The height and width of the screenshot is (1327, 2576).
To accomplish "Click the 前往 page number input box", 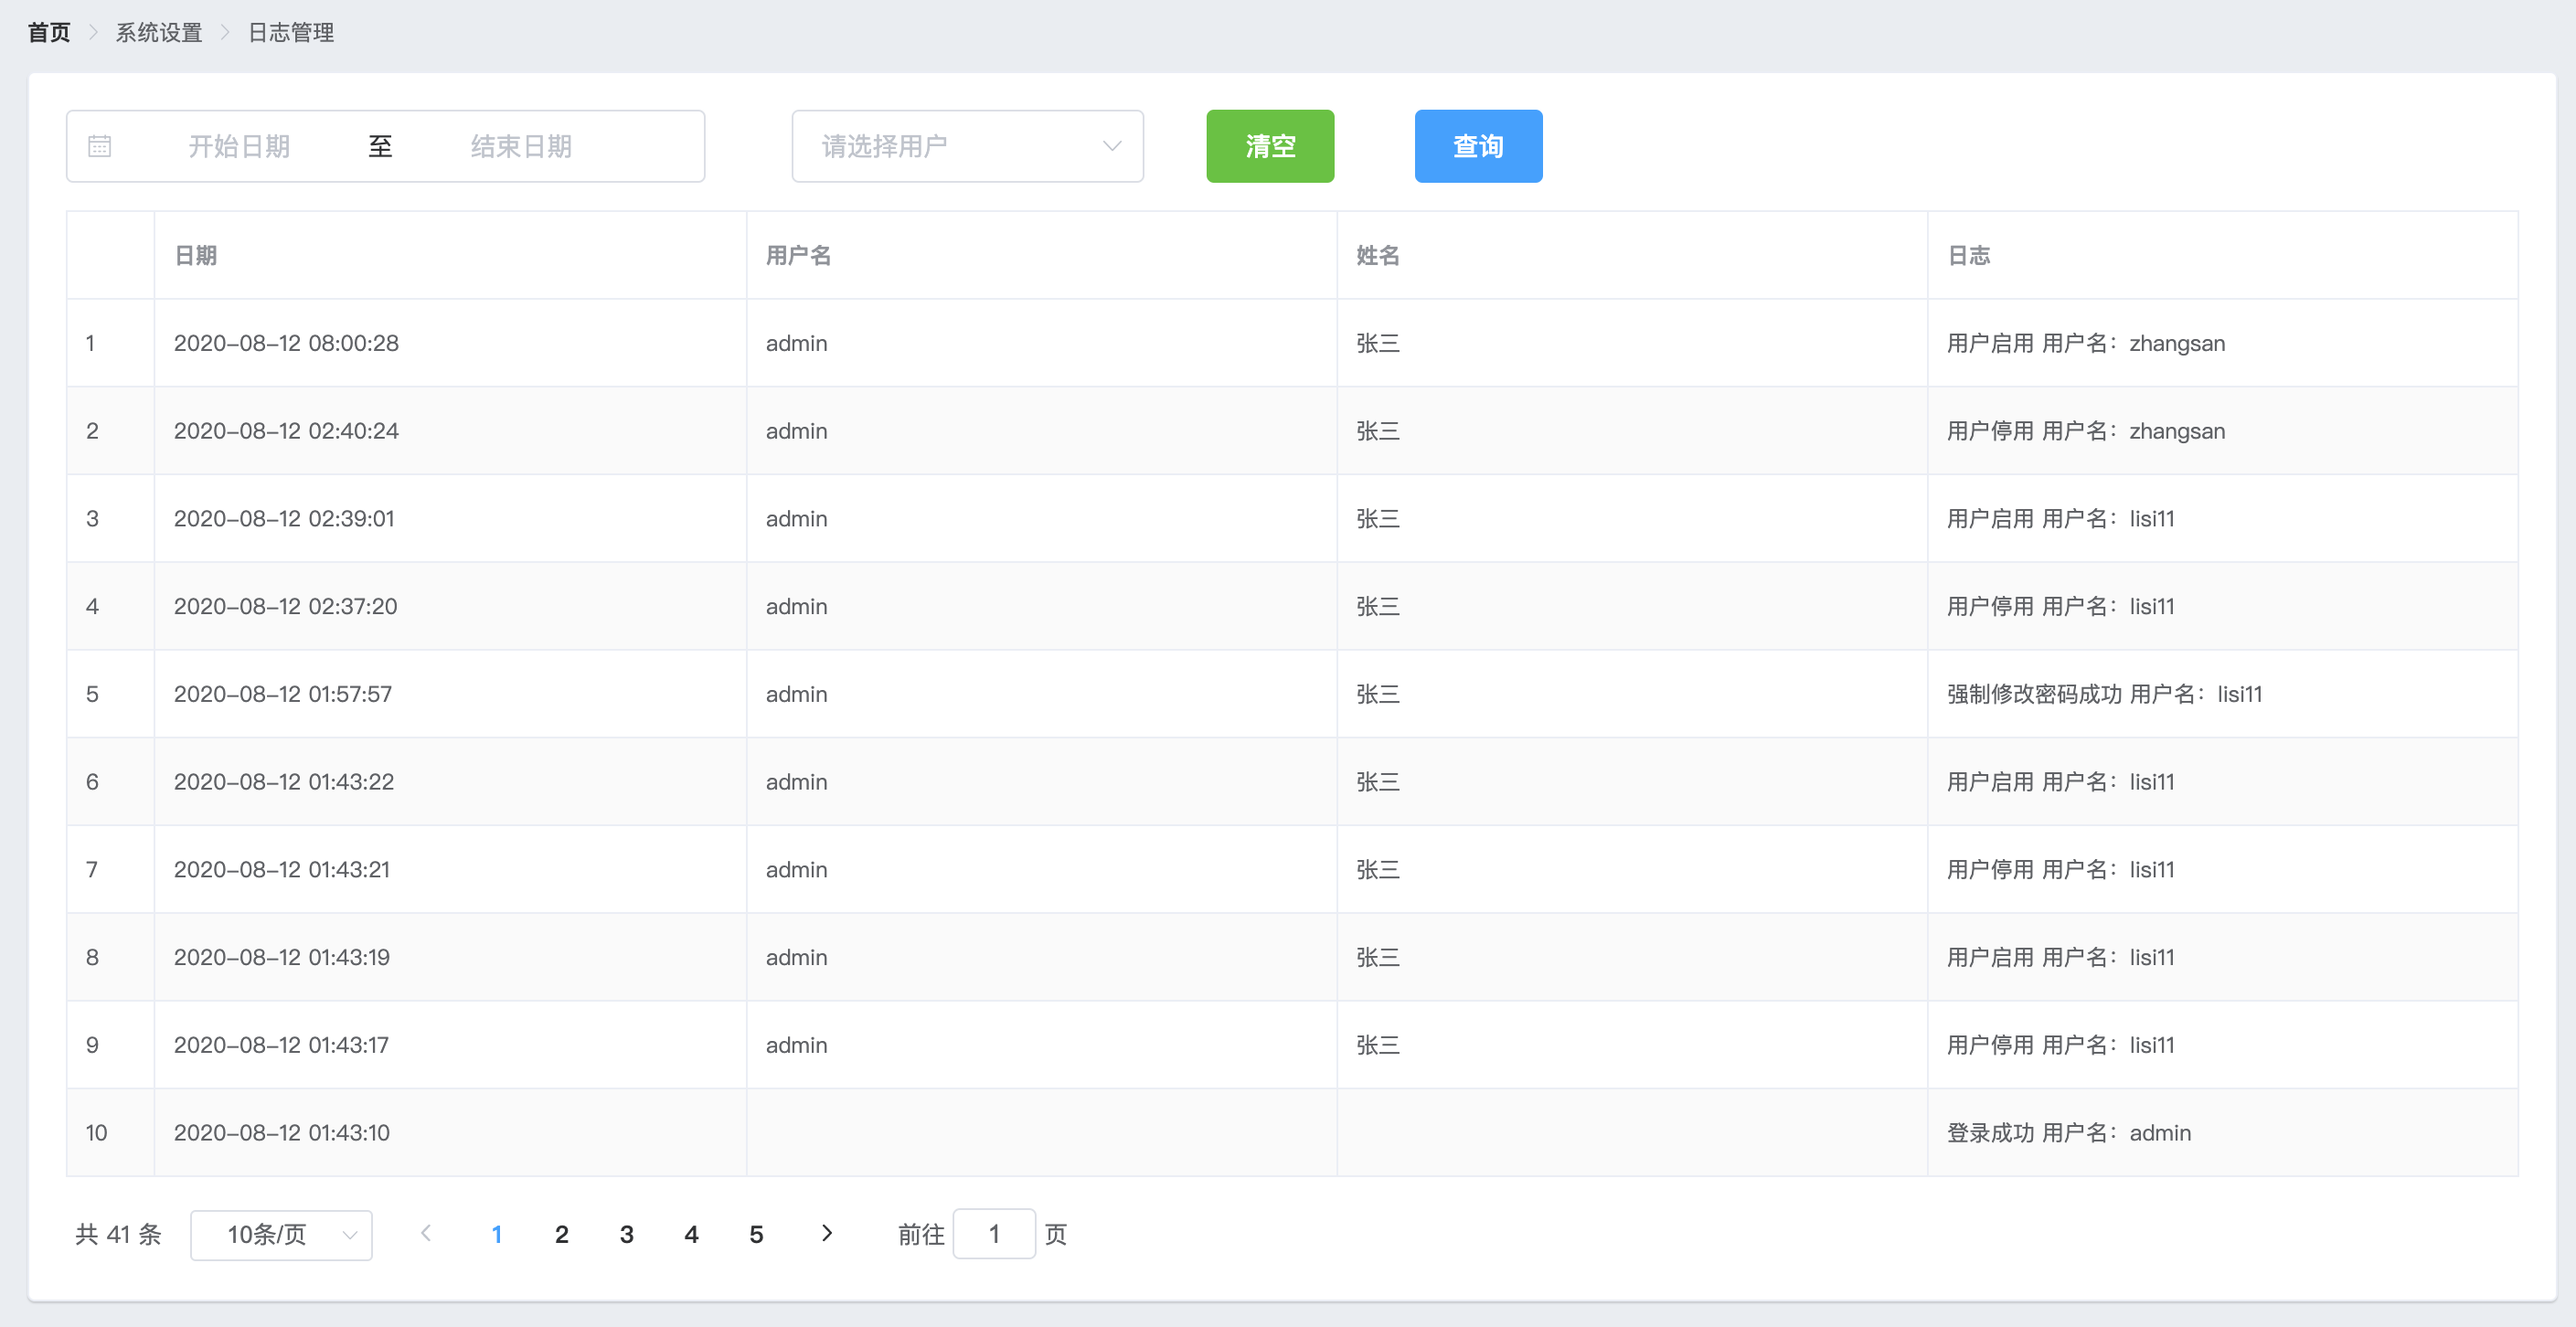I will pos(994,1233).
